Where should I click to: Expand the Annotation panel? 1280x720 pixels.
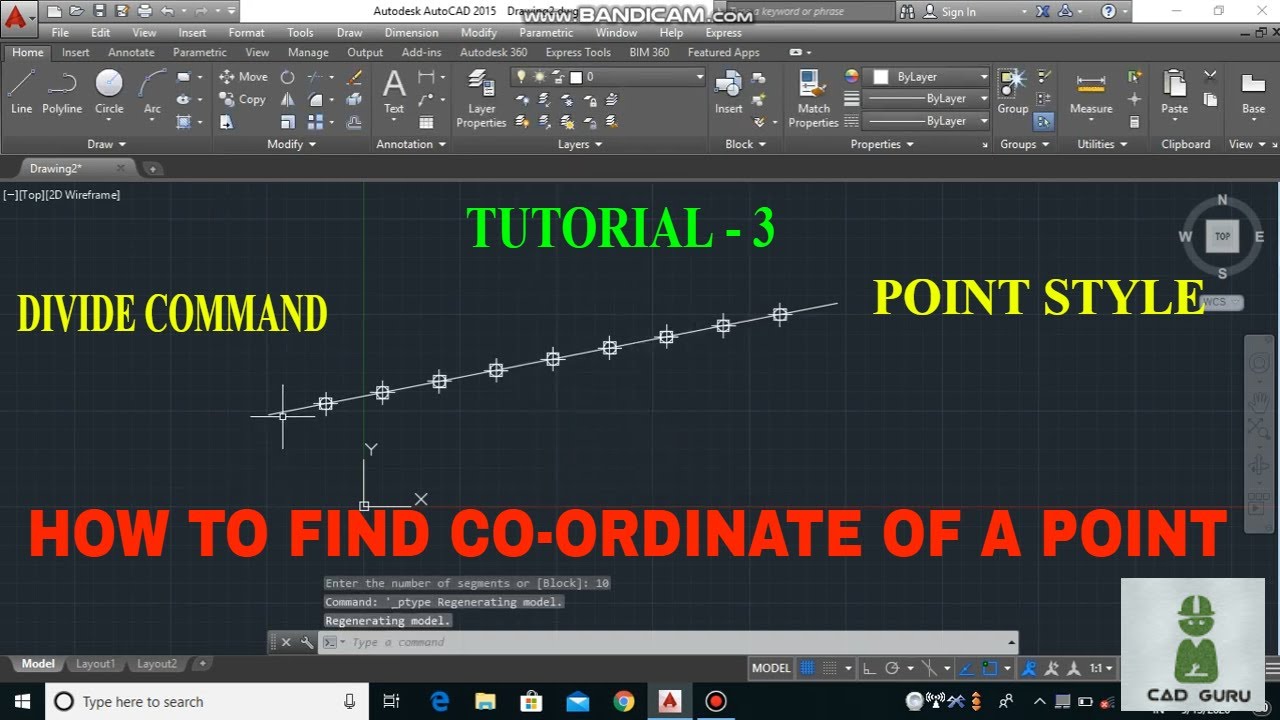(x=411, y=144)
